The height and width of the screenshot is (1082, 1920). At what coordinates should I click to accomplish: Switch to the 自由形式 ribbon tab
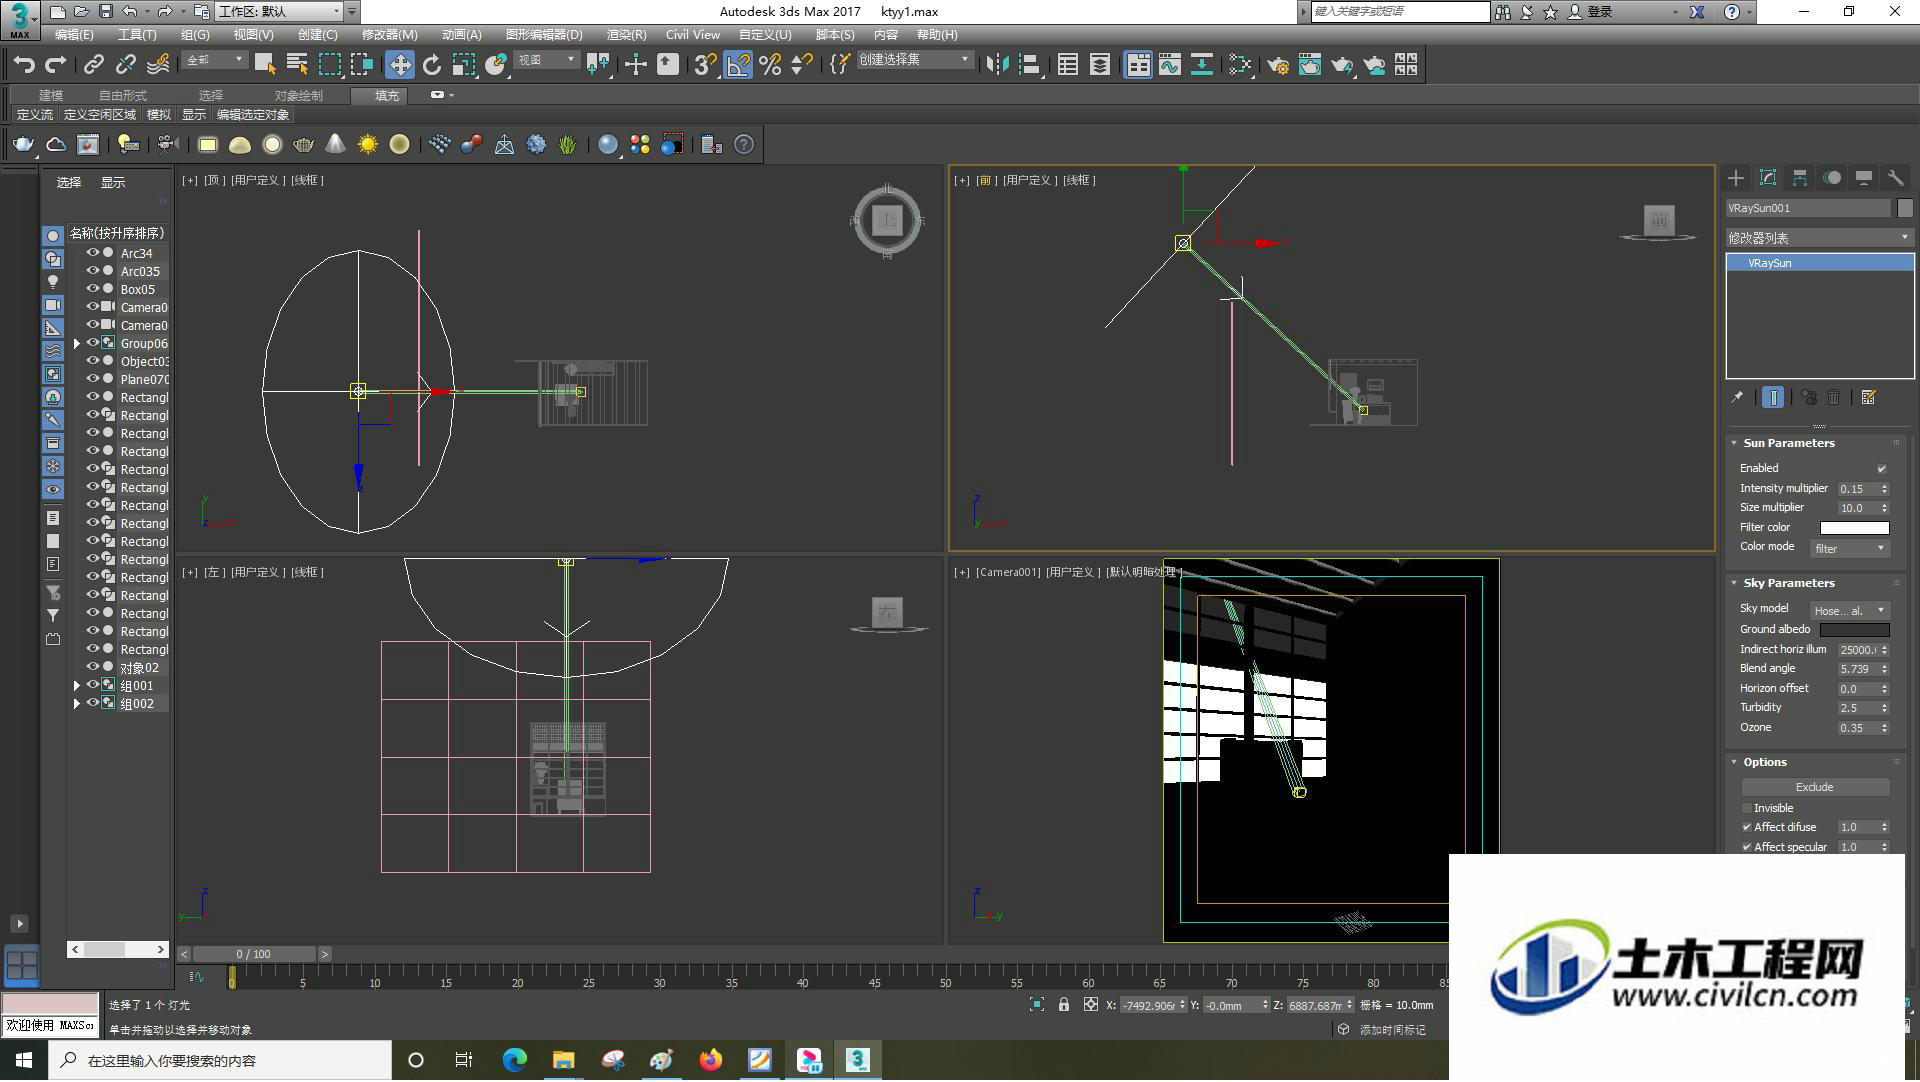[123, 96]
